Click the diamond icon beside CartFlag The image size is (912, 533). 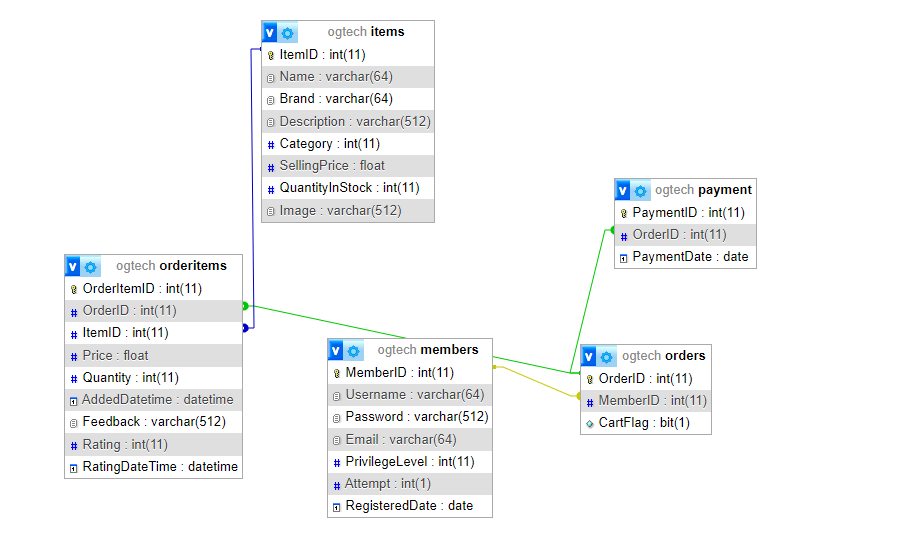pyautogui.click(x=590, y=424)
